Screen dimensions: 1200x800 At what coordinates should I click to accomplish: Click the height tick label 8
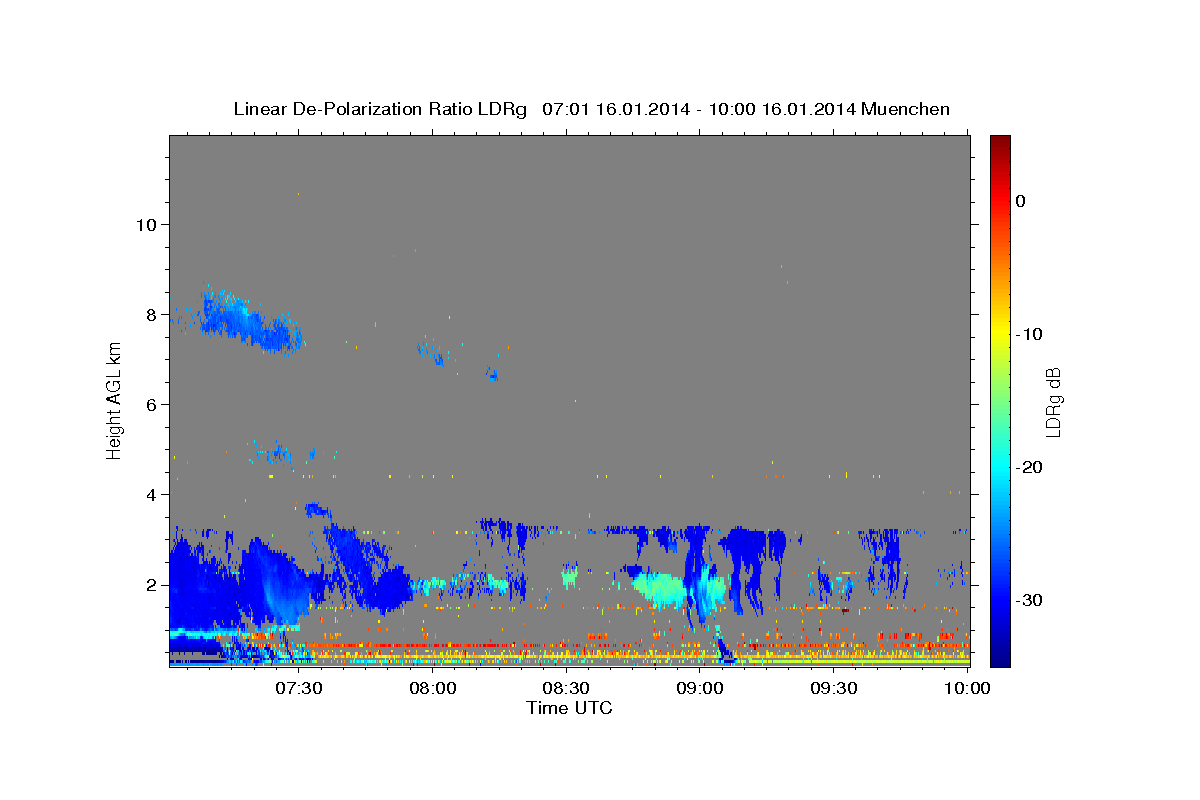(152, 314)
